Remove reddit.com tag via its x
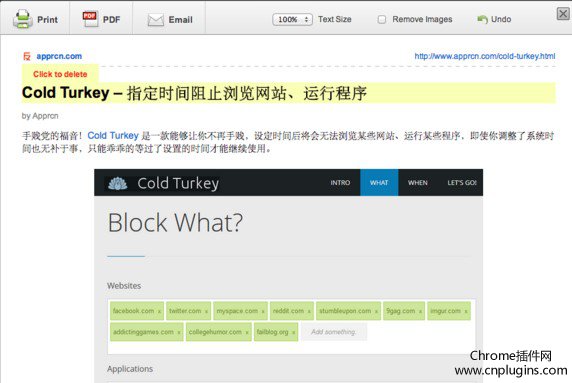 pyautogui.click(x=309, y=312)
